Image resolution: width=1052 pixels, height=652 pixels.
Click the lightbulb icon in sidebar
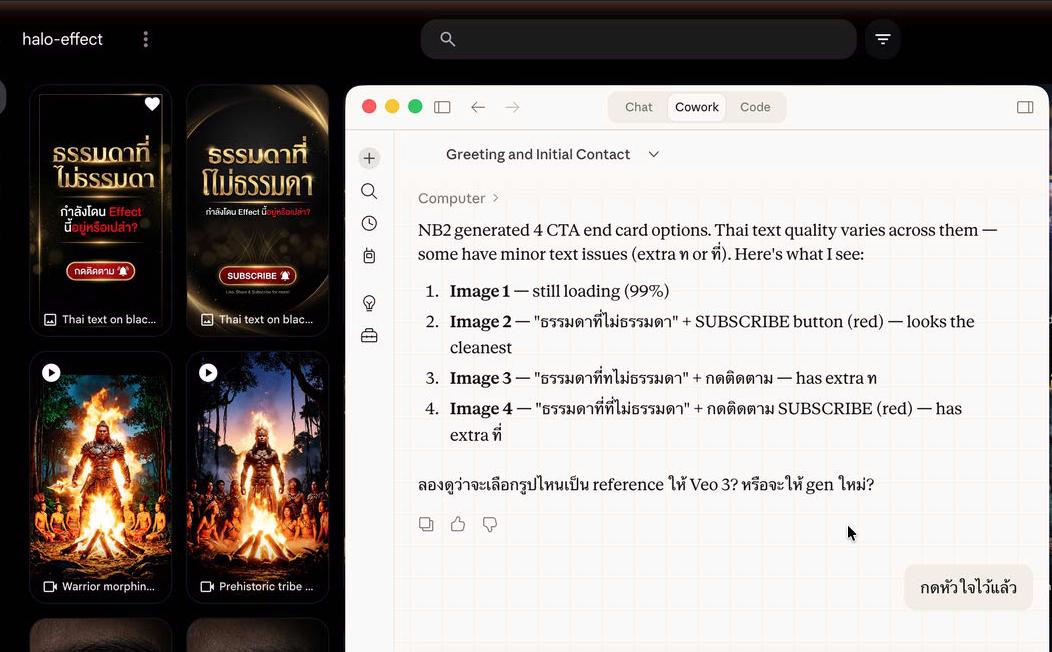369,303
